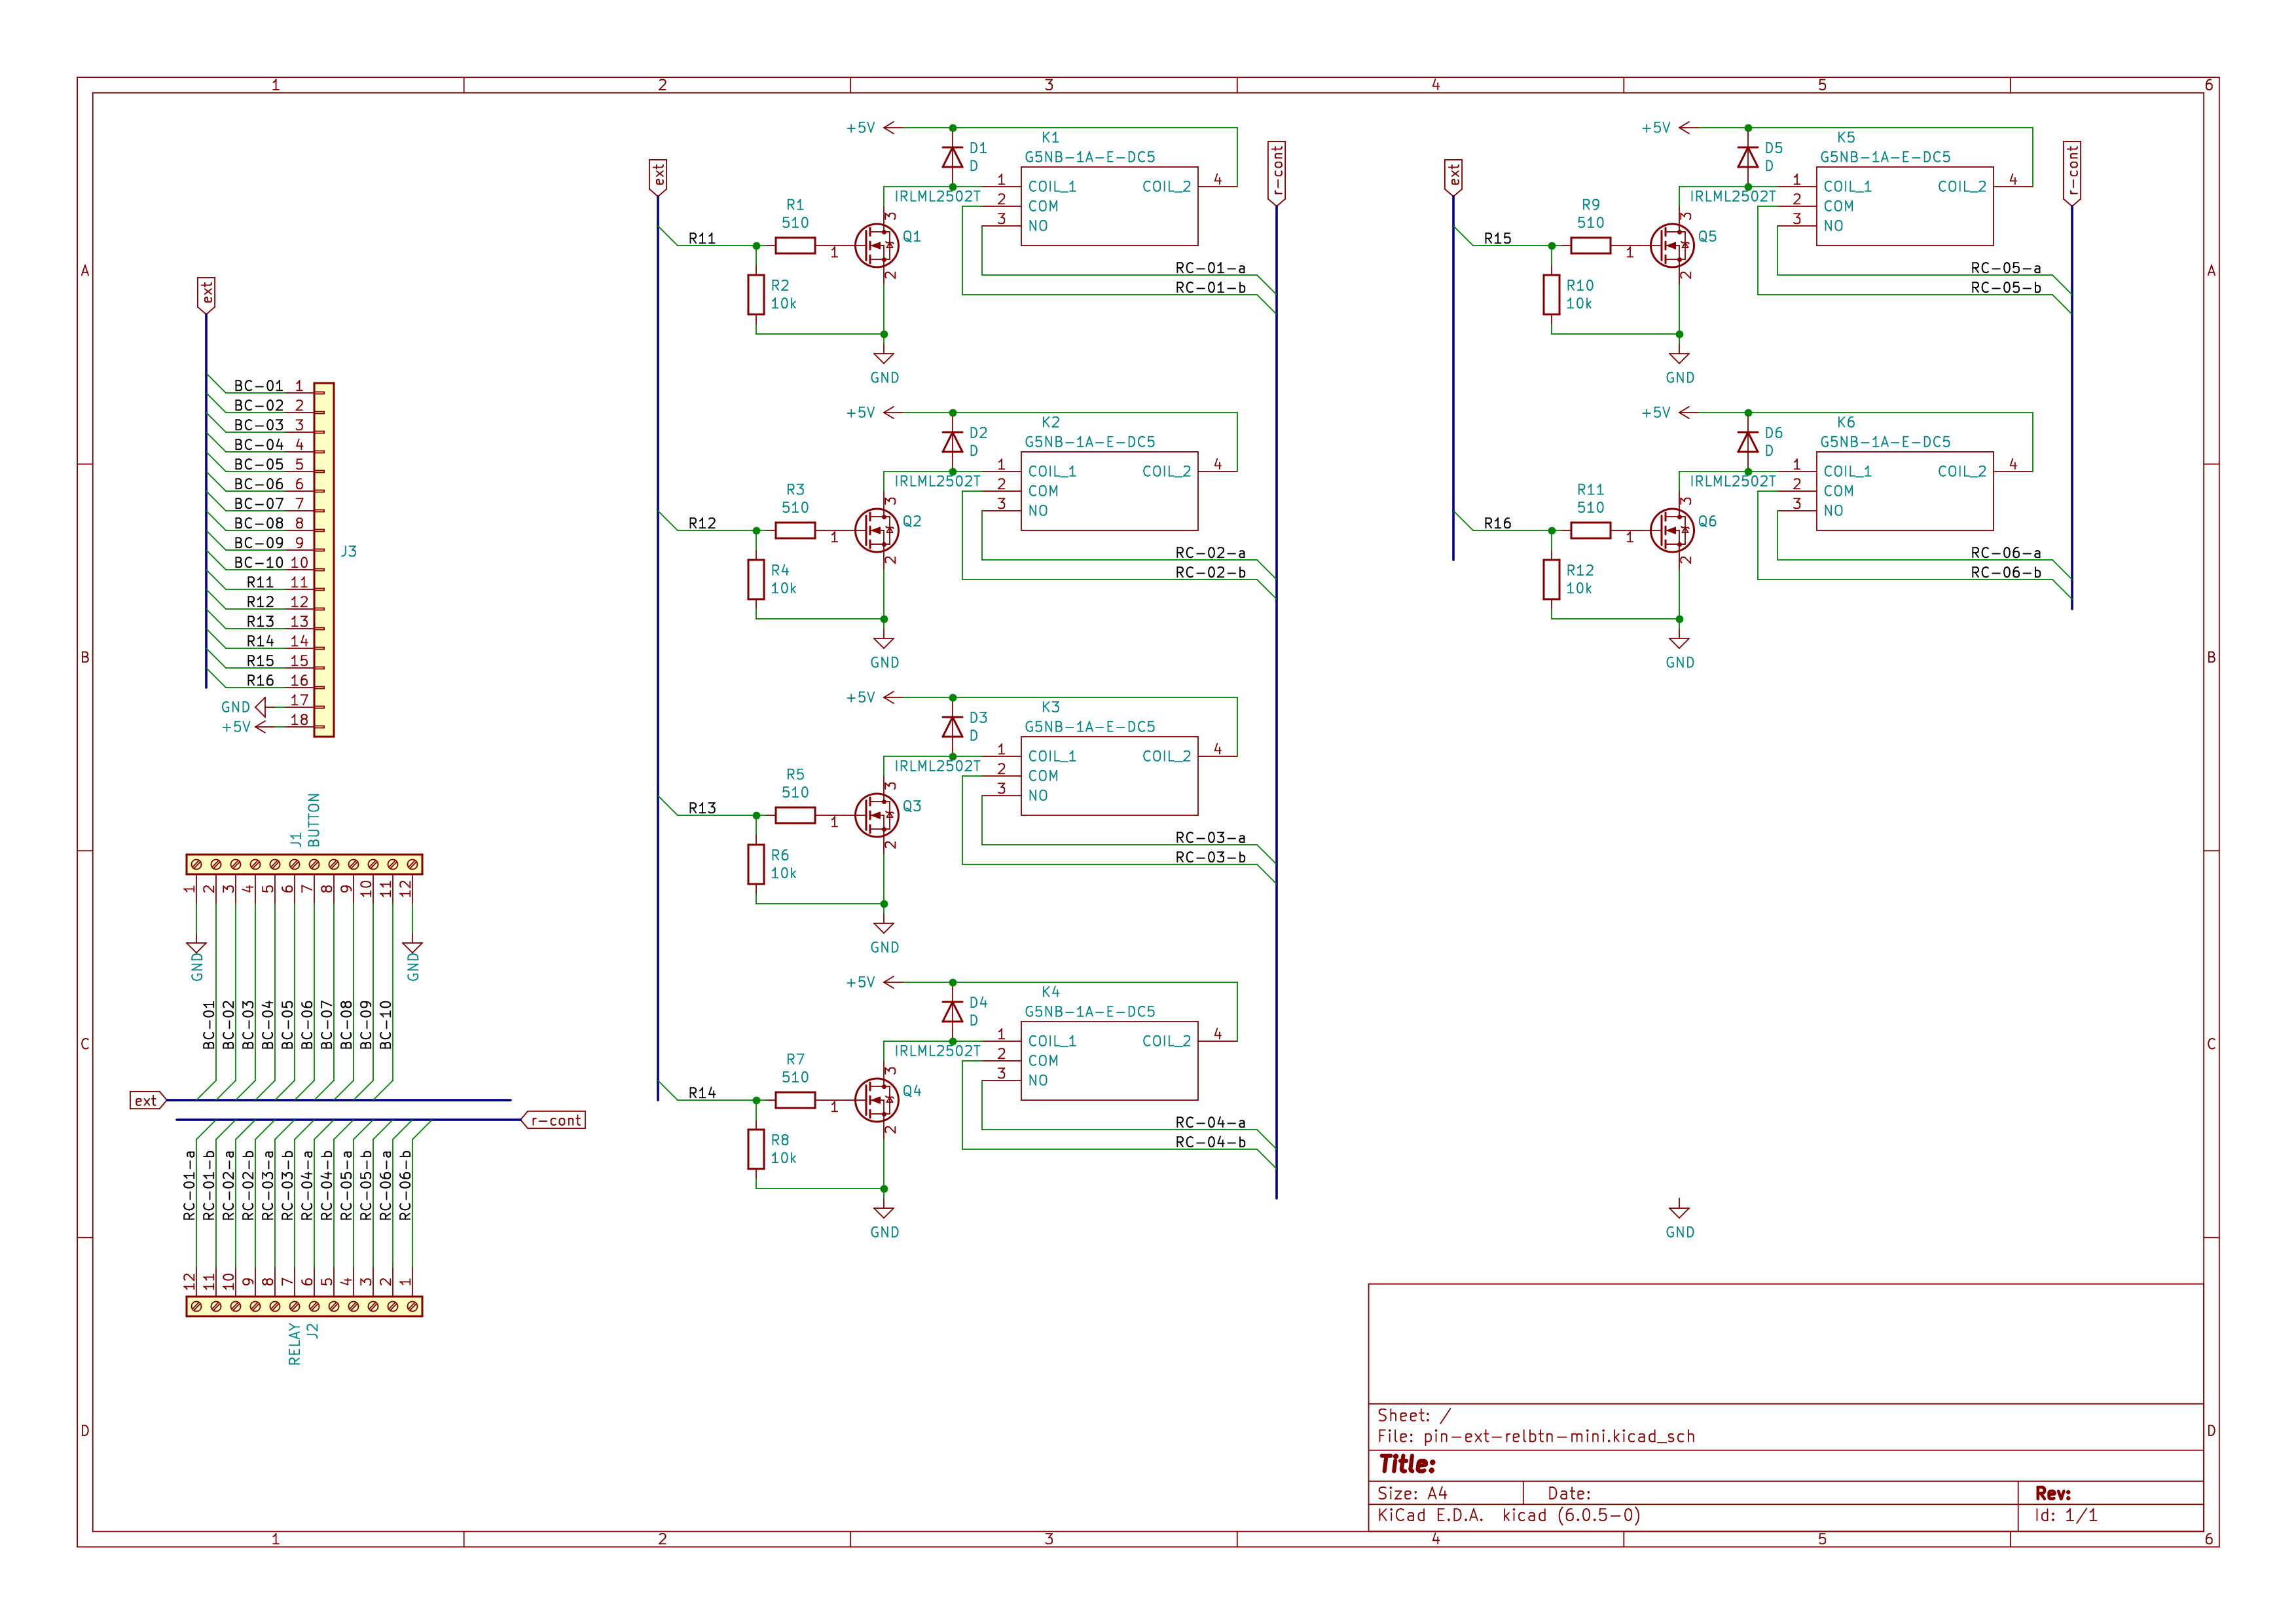Select the Q1 MOSFET transistor symbol
The image size is (2296, 1624).
pos(876,245)
